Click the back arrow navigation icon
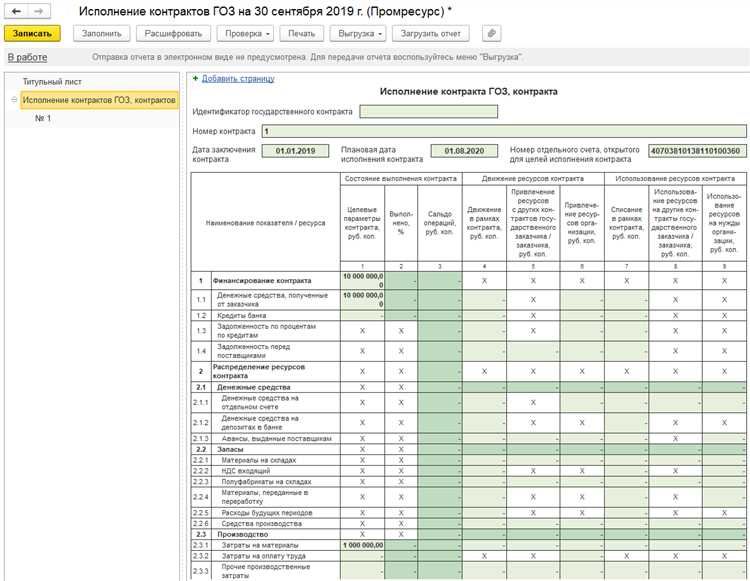Screen dimensions: 750x581 tap(16, 11)
